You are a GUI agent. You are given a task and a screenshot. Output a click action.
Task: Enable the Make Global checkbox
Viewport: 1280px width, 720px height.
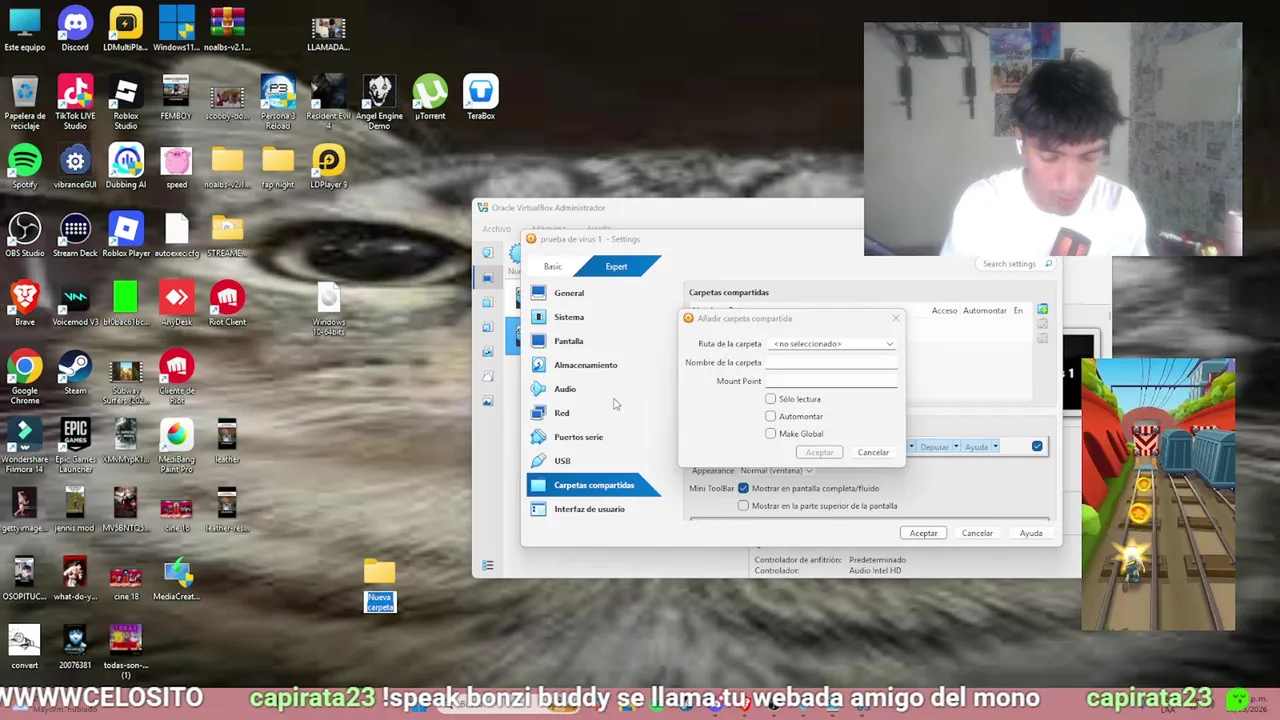coord(770,434)
